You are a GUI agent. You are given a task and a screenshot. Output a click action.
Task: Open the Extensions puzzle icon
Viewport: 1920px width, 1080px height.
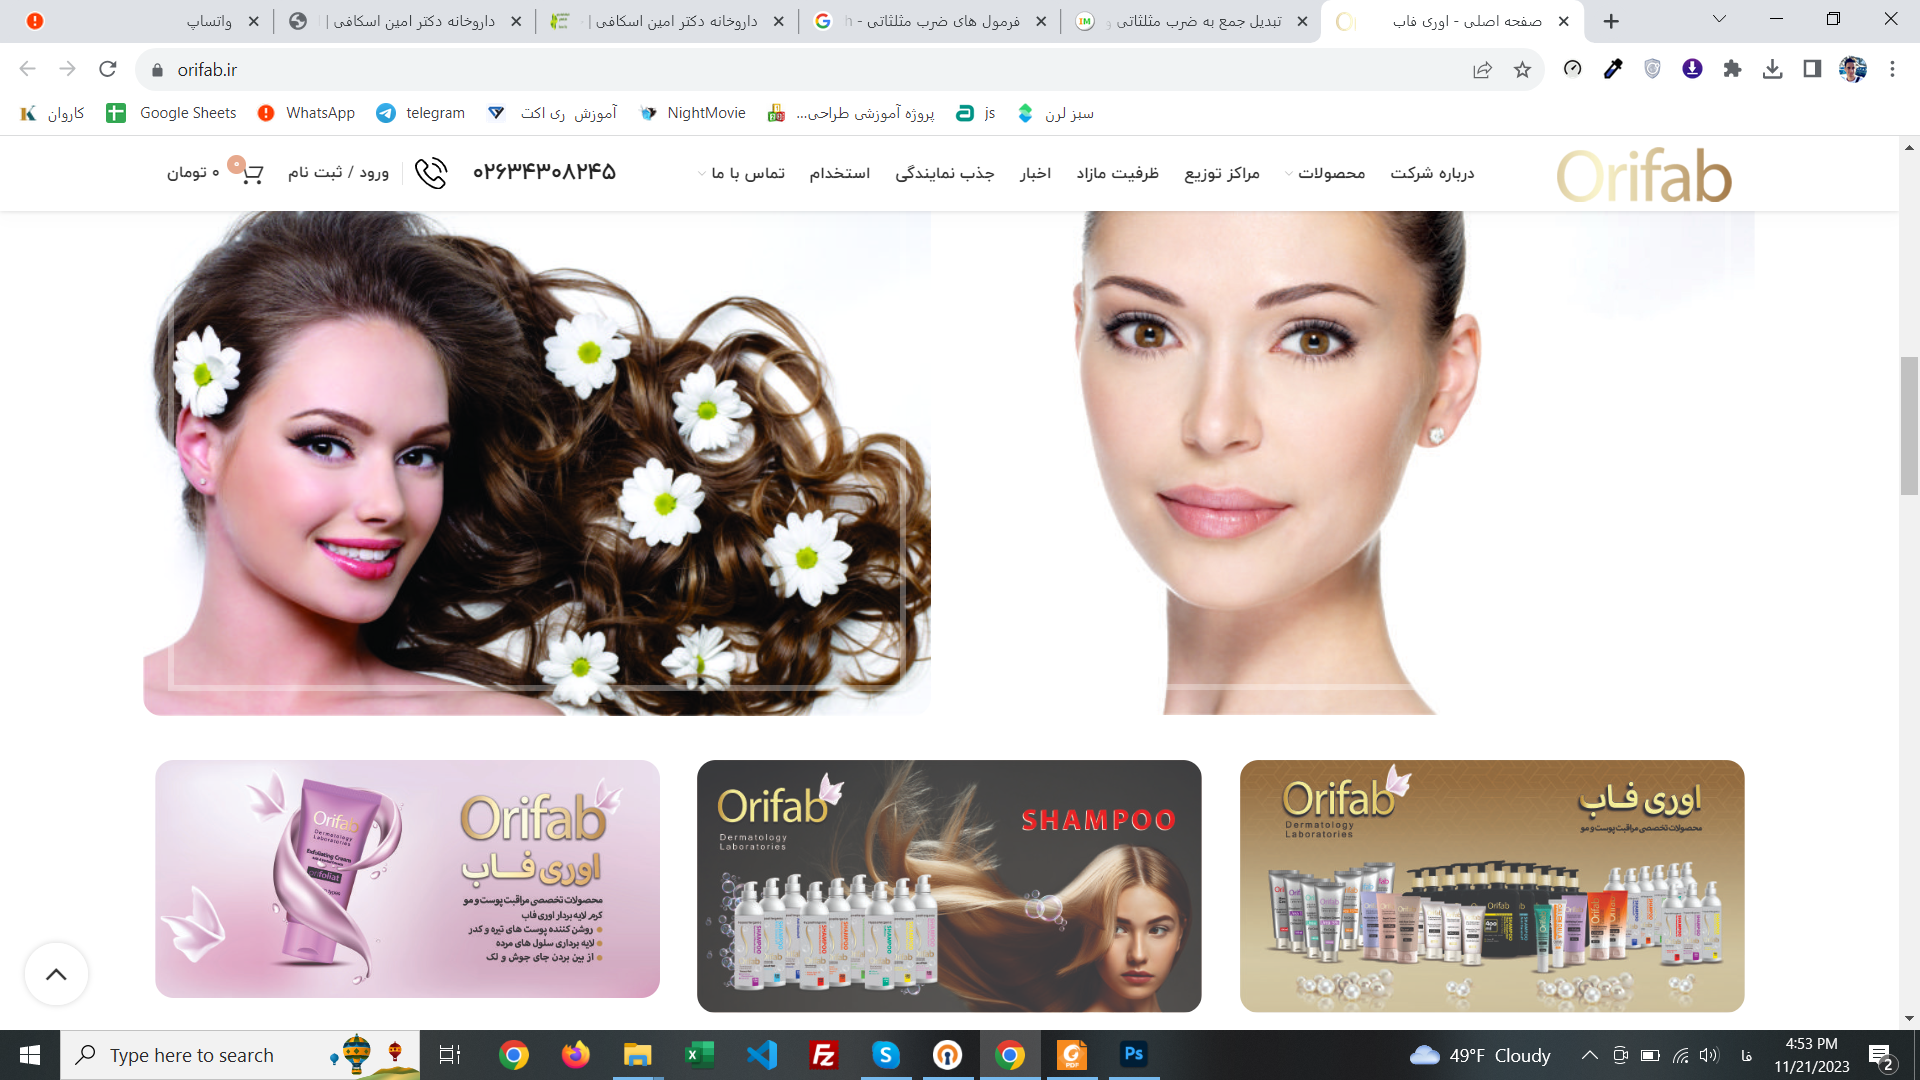(1732, 69)
